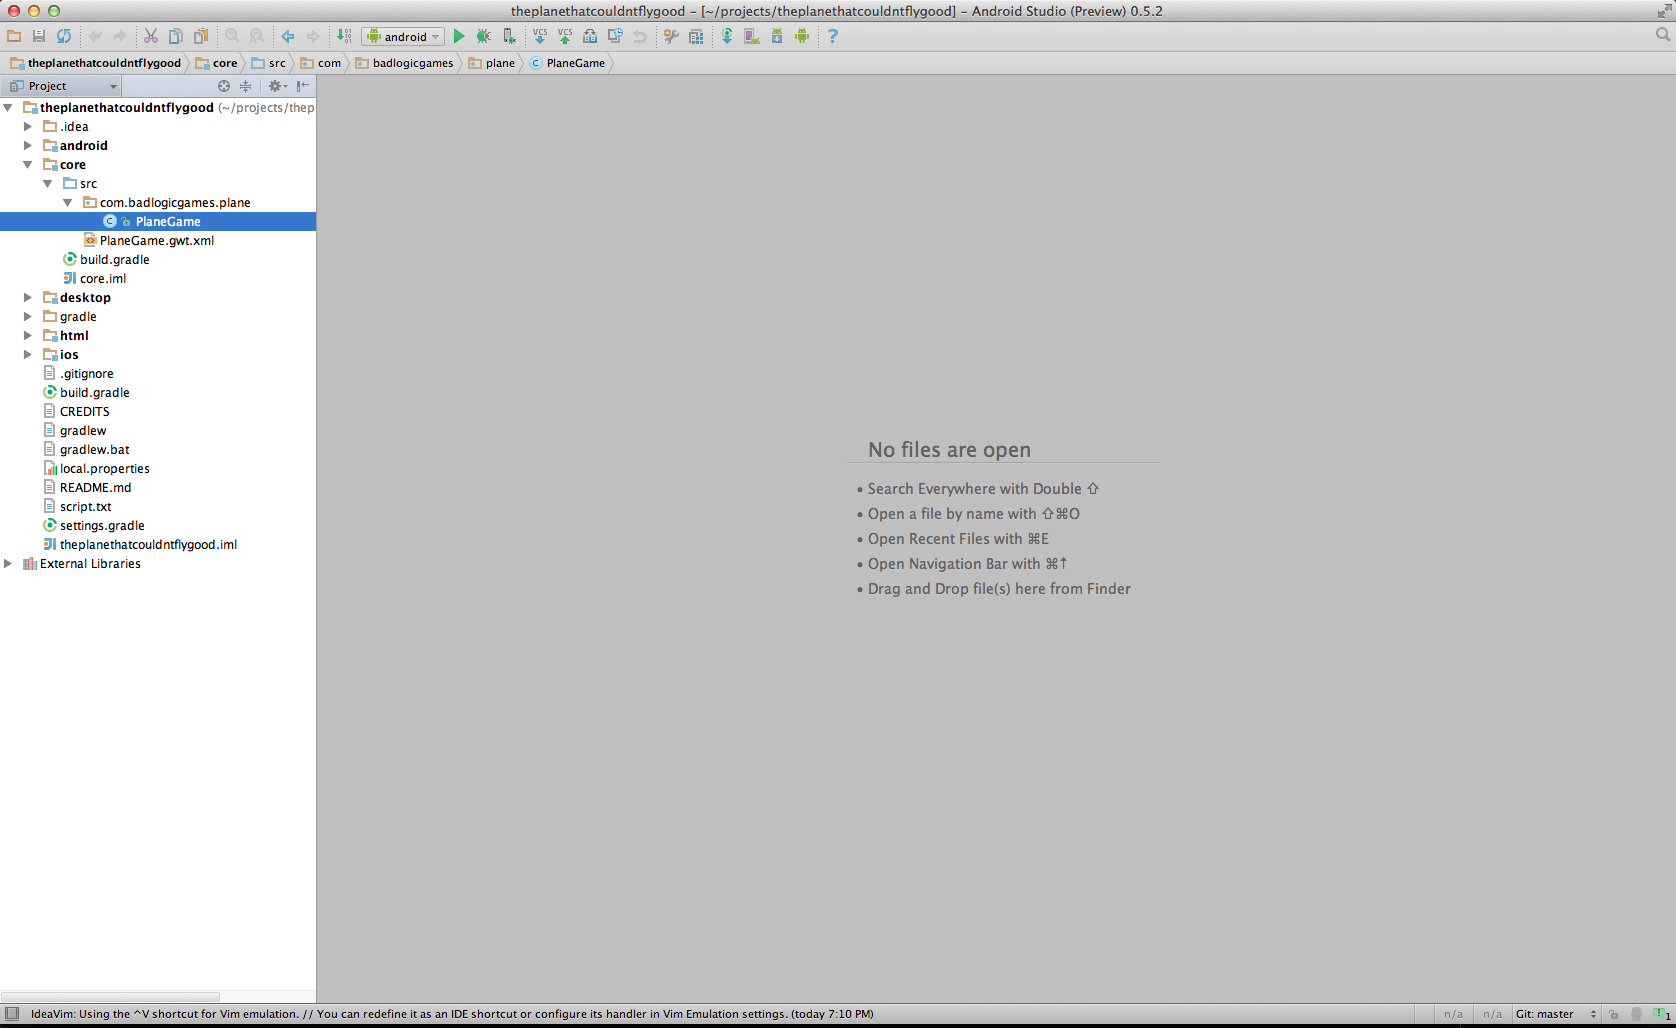
Task: Cut selection using the scissors toolbar icon
Action: pyautogui.click(x=150, y=37)
